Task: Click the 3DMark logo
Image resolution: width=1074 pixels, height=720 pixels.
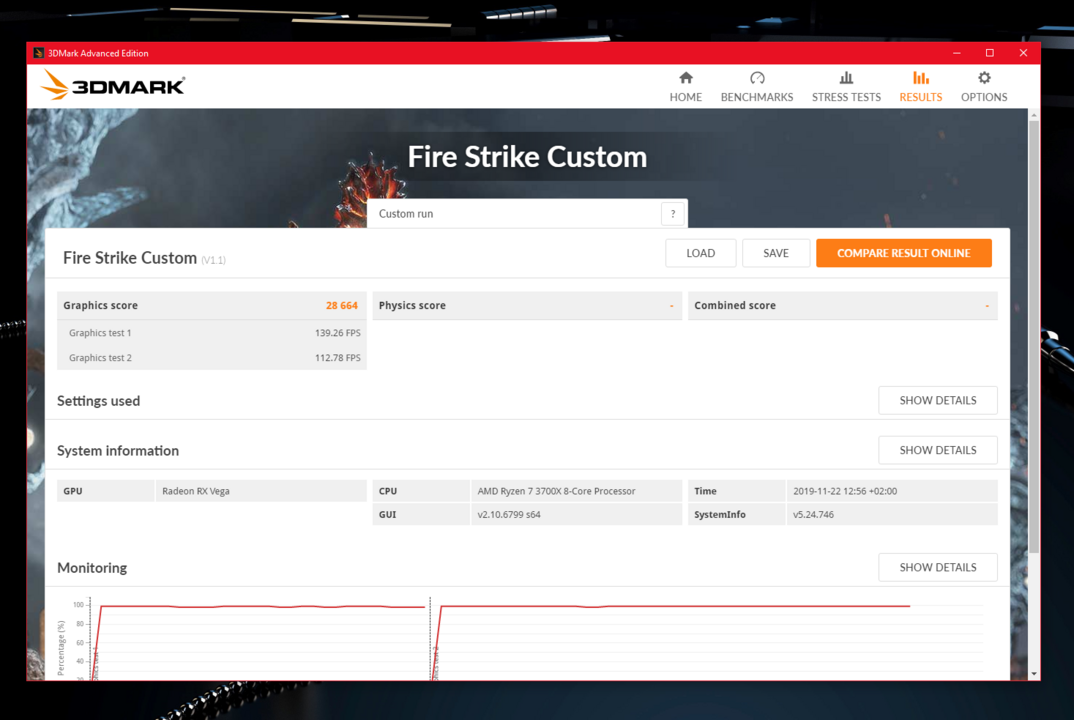Action: tap(113, 86)
